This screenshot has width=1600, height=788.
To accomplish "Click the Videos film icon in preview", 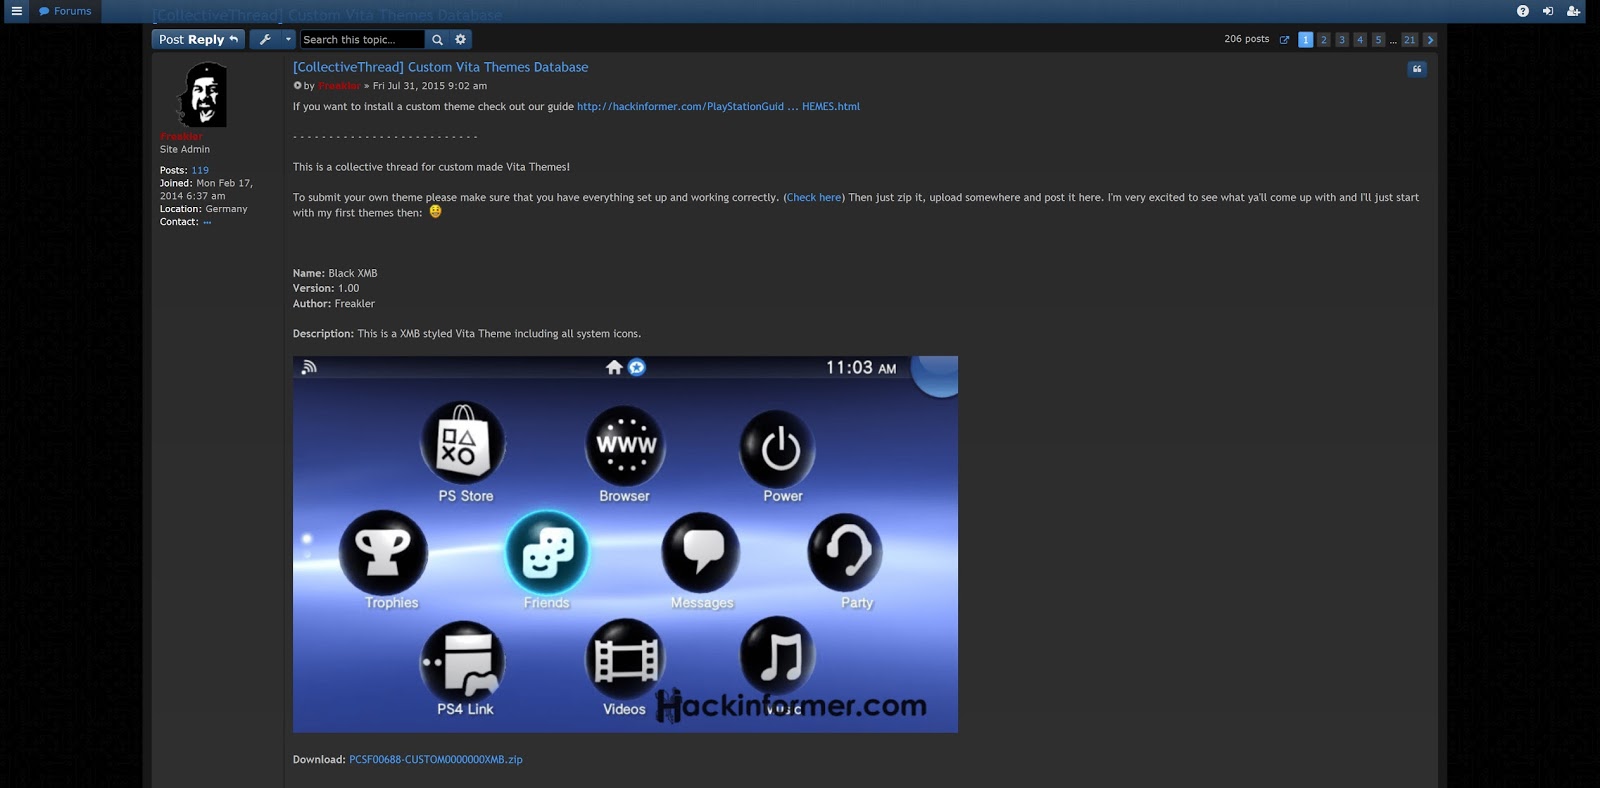I will click(625, 659).
